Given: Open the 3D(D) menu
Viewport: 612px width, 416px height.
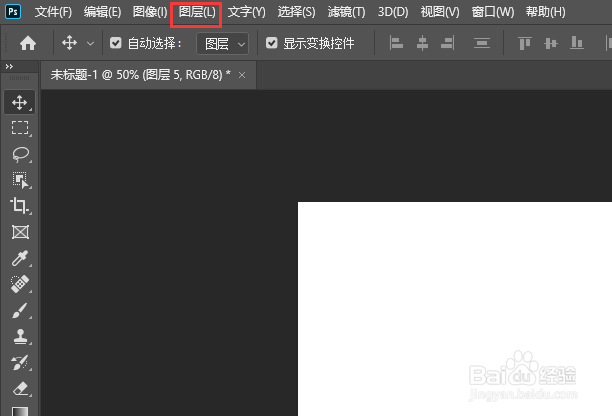Looking at the screenshot, I should point(393,12).
